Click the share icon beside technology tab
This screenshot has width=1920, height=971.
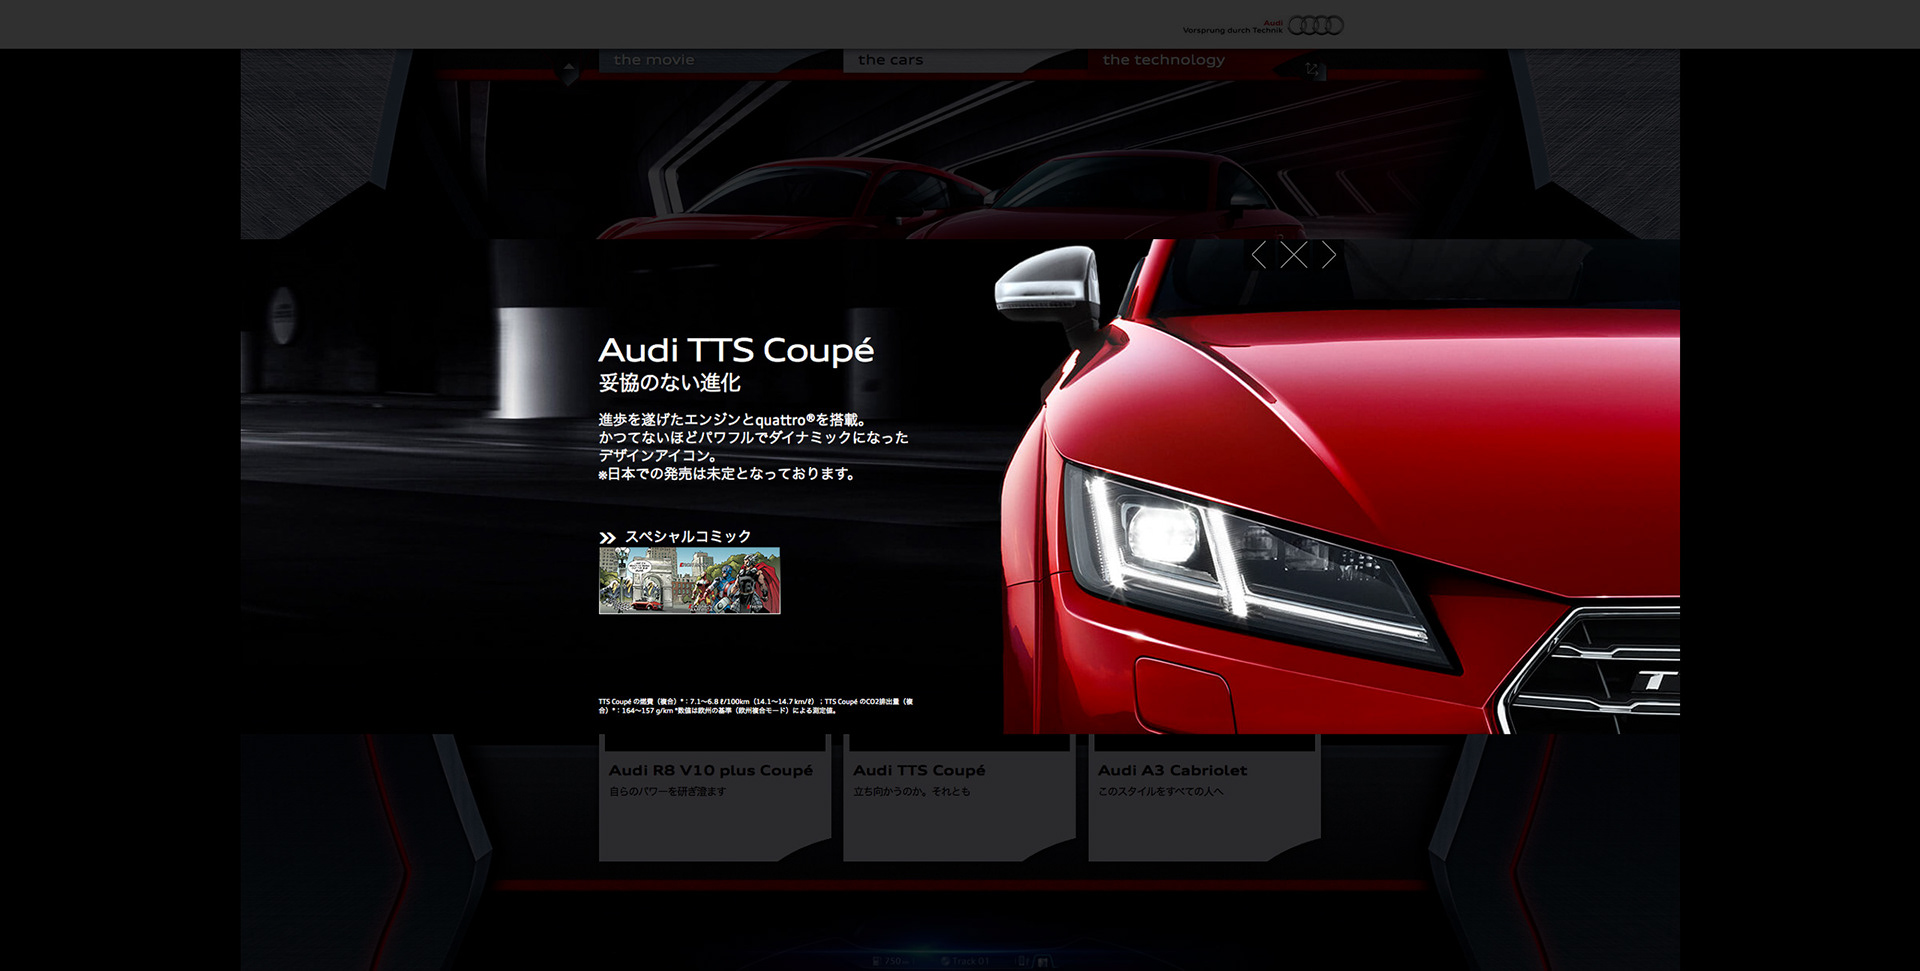pyautogui.click(x=1314, y=69)
